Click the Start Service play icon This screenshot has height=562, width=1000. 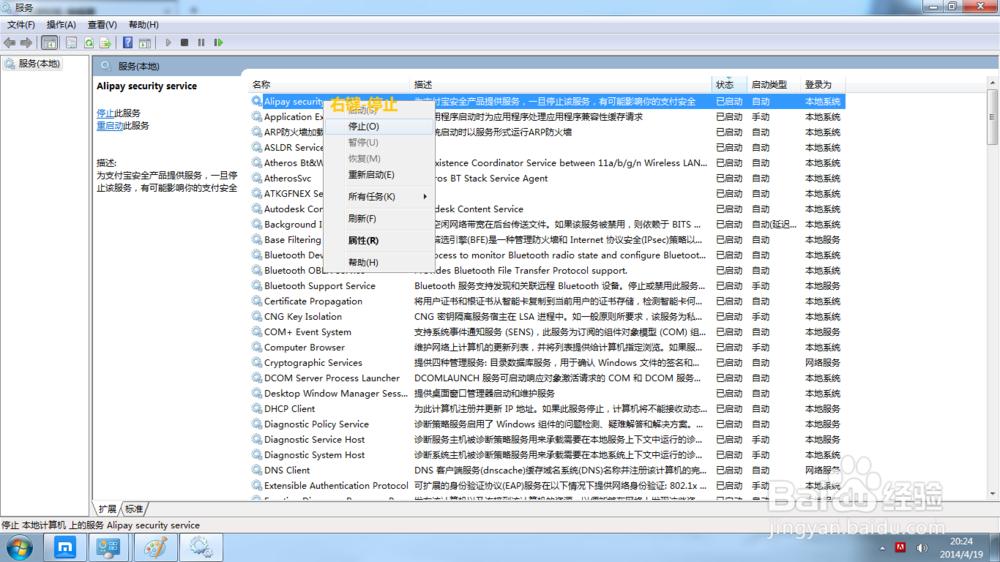pyautogui.click(x=168, y=43)
